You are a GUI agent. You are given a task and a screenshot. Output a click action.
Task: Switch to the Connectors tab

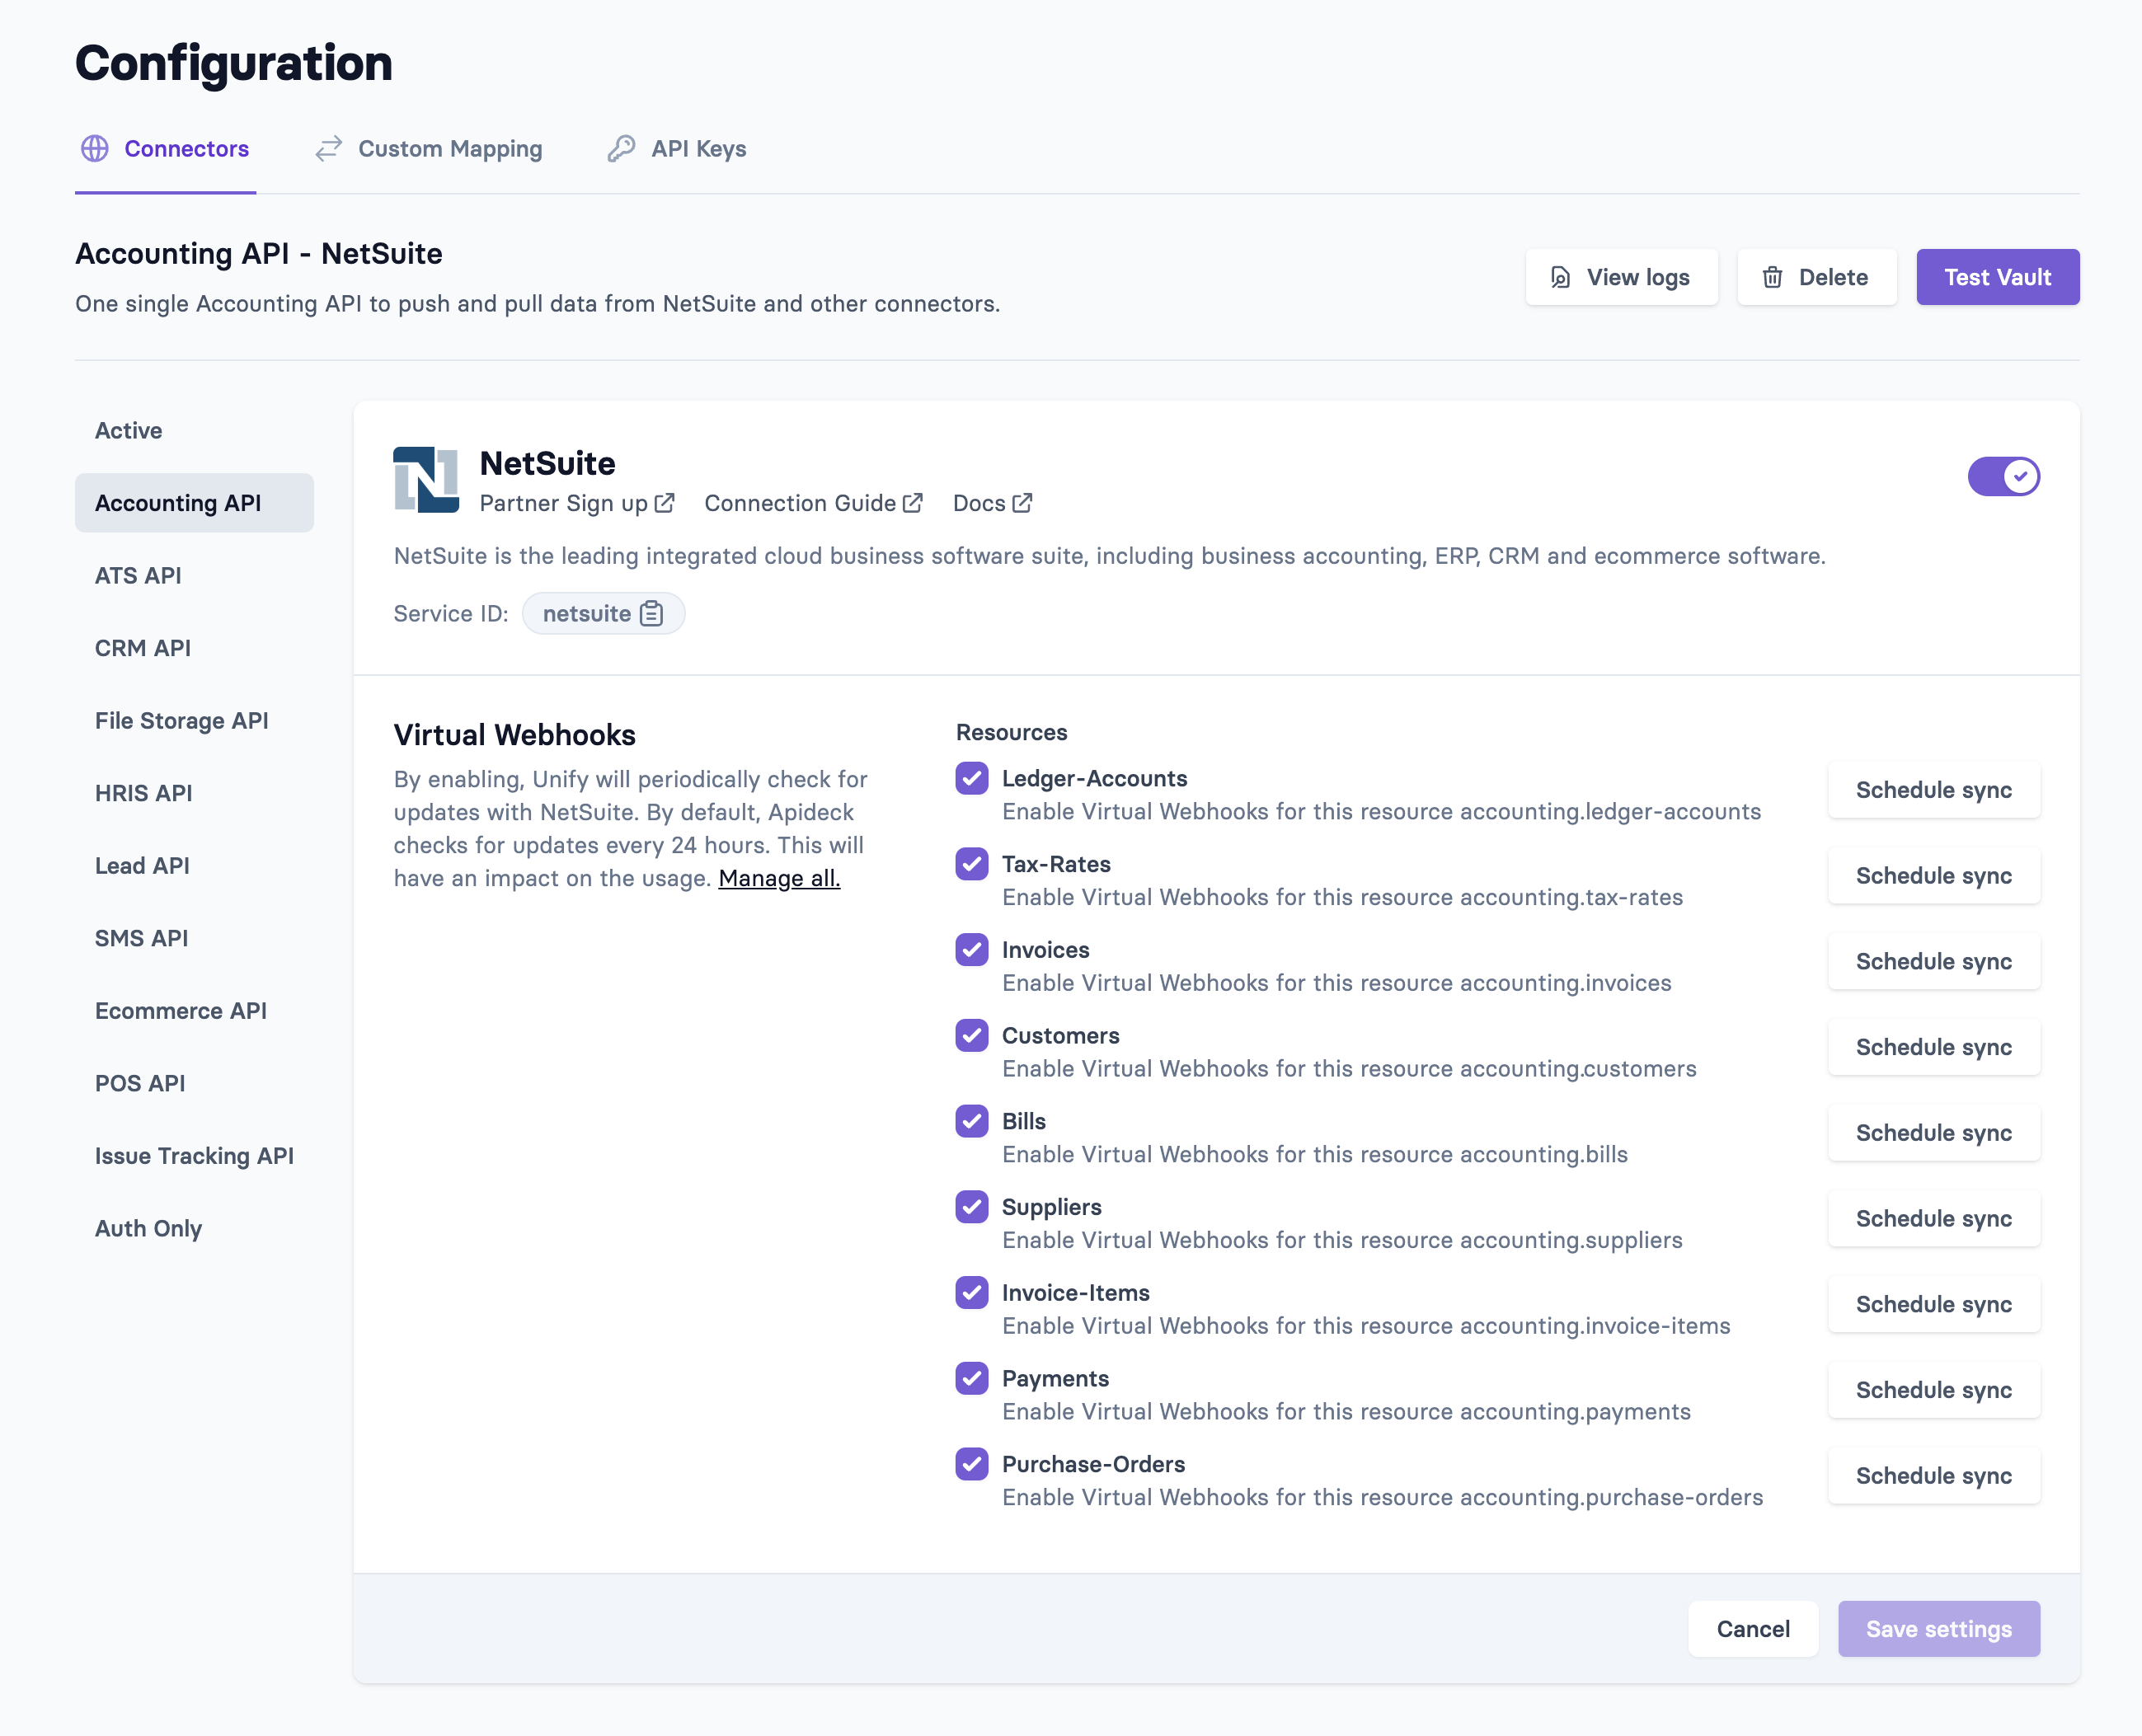point(166,149)
